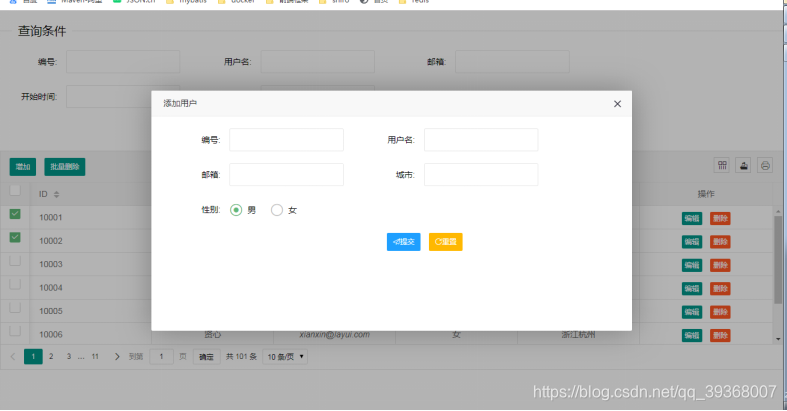The image size is (787, 411).
Task: Click 删除 for row 10002
Action: tap(720, 242)
